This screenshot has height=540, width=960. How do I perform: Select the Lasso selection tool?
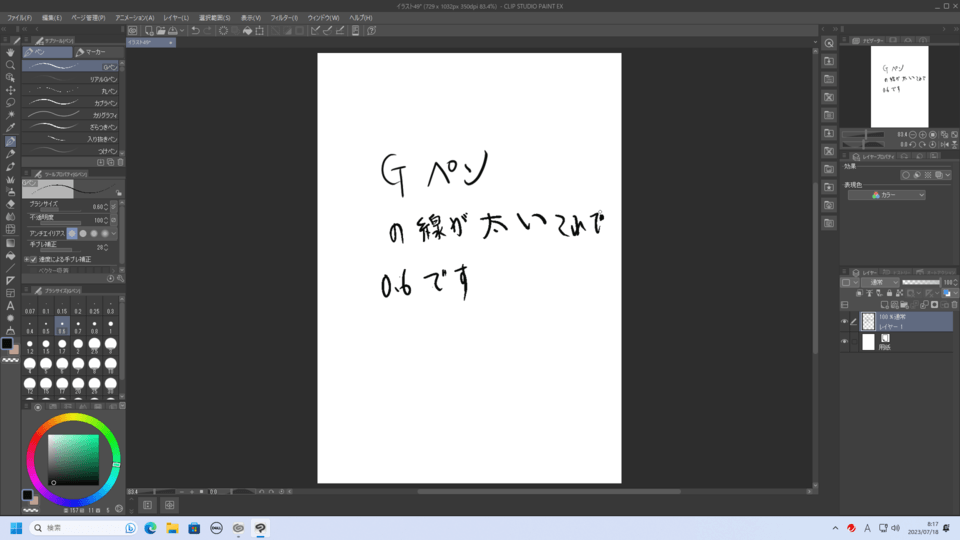tap(10, 103)
